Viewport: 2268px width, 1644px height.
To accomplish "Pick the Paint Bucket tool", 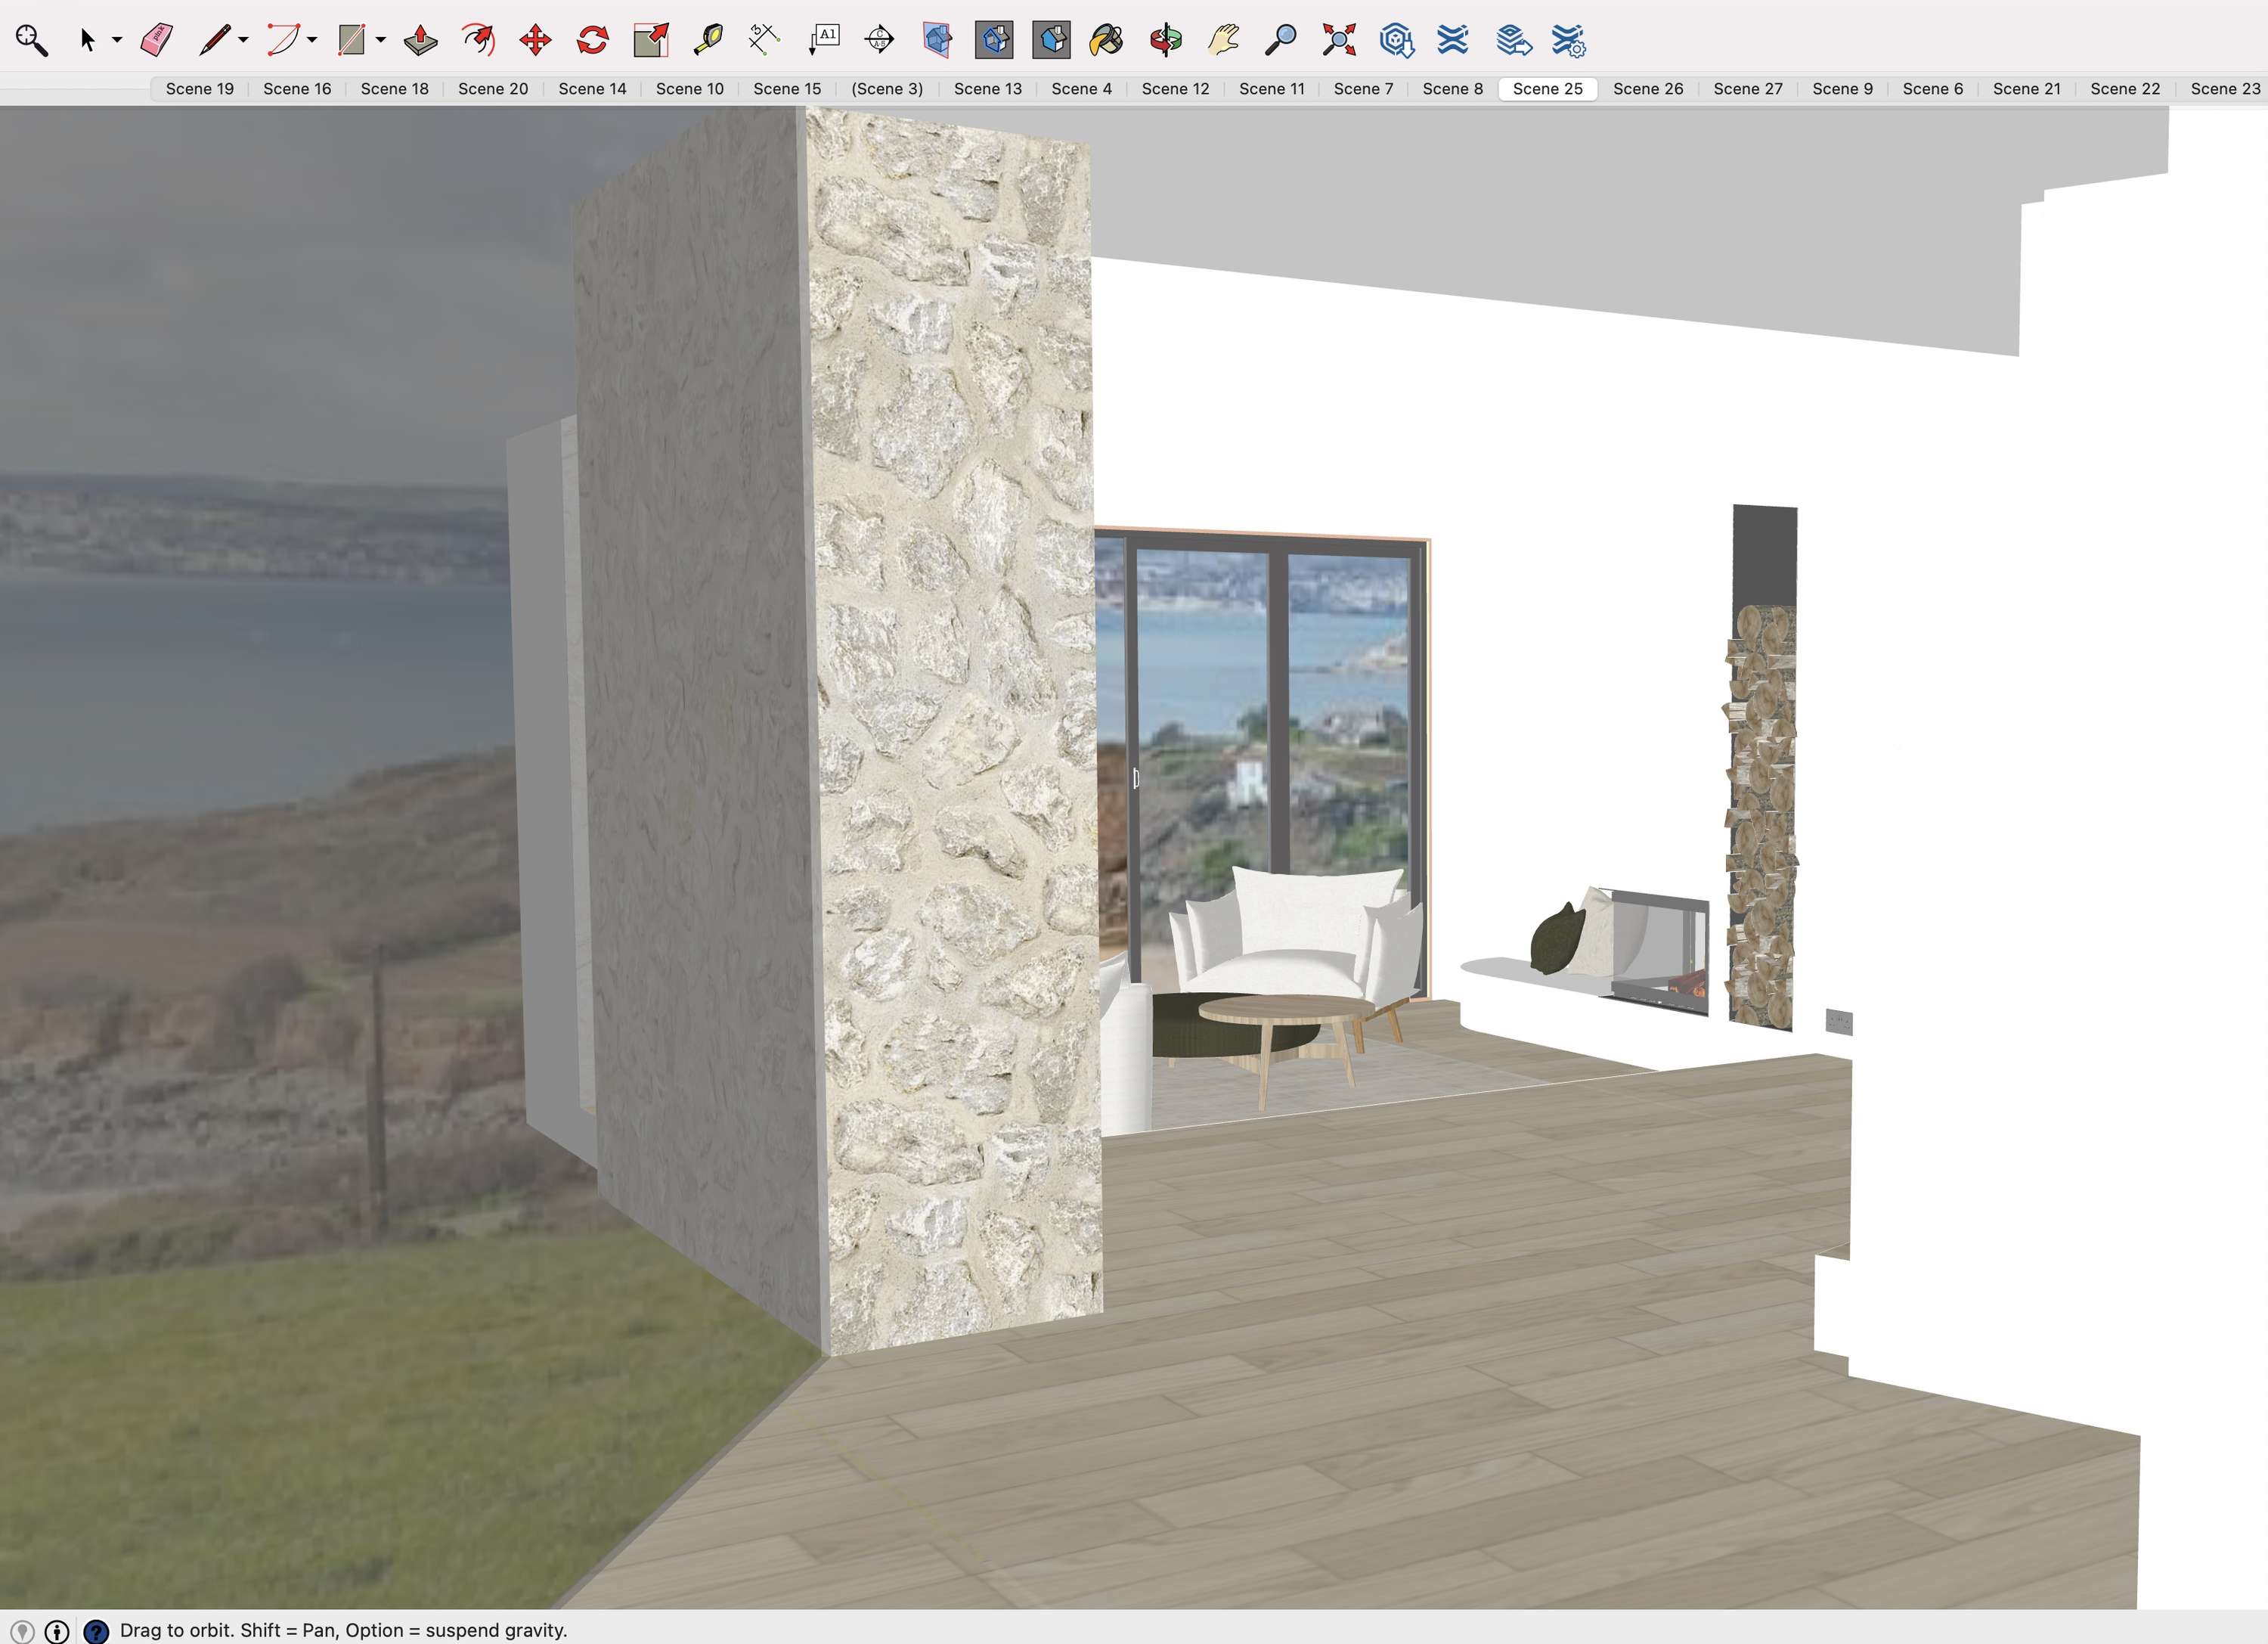I will pos(1107,40).
